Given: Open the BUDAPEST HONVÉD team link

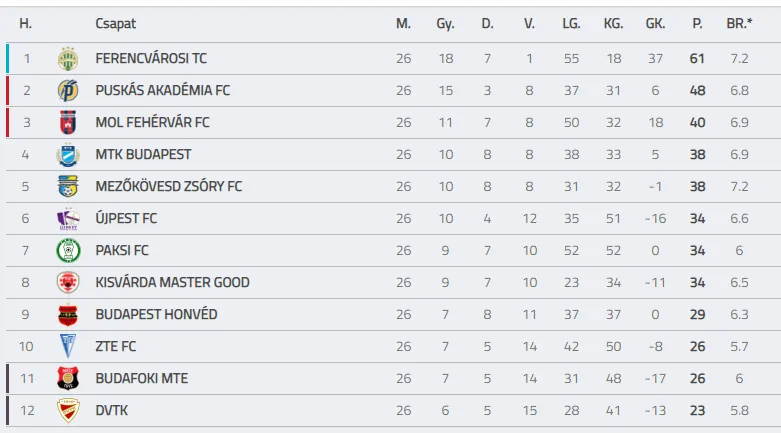Looking at the screenshot, I should pos(155,315).
